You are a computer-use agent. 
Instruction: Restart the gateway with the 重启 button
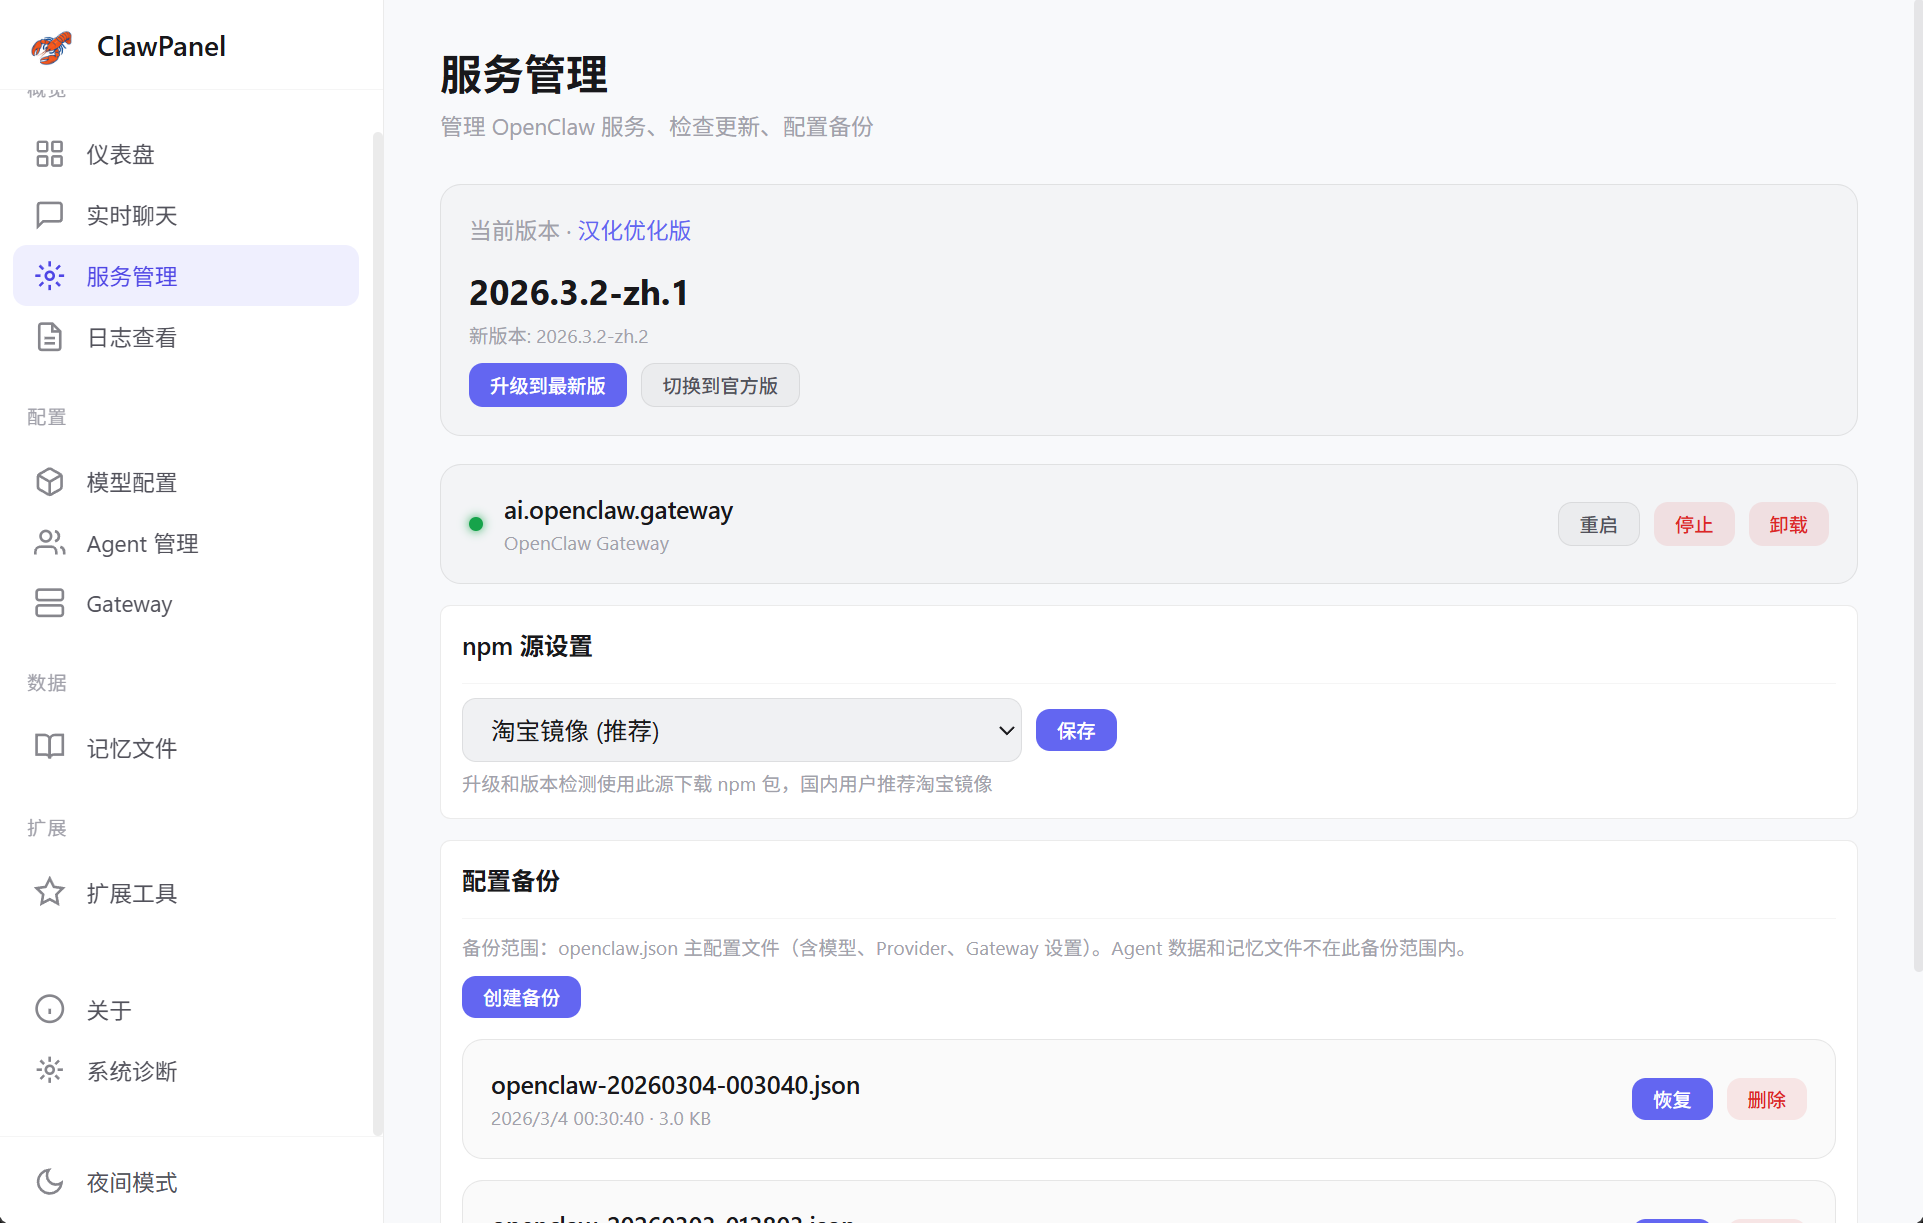tap(1598, 523)
